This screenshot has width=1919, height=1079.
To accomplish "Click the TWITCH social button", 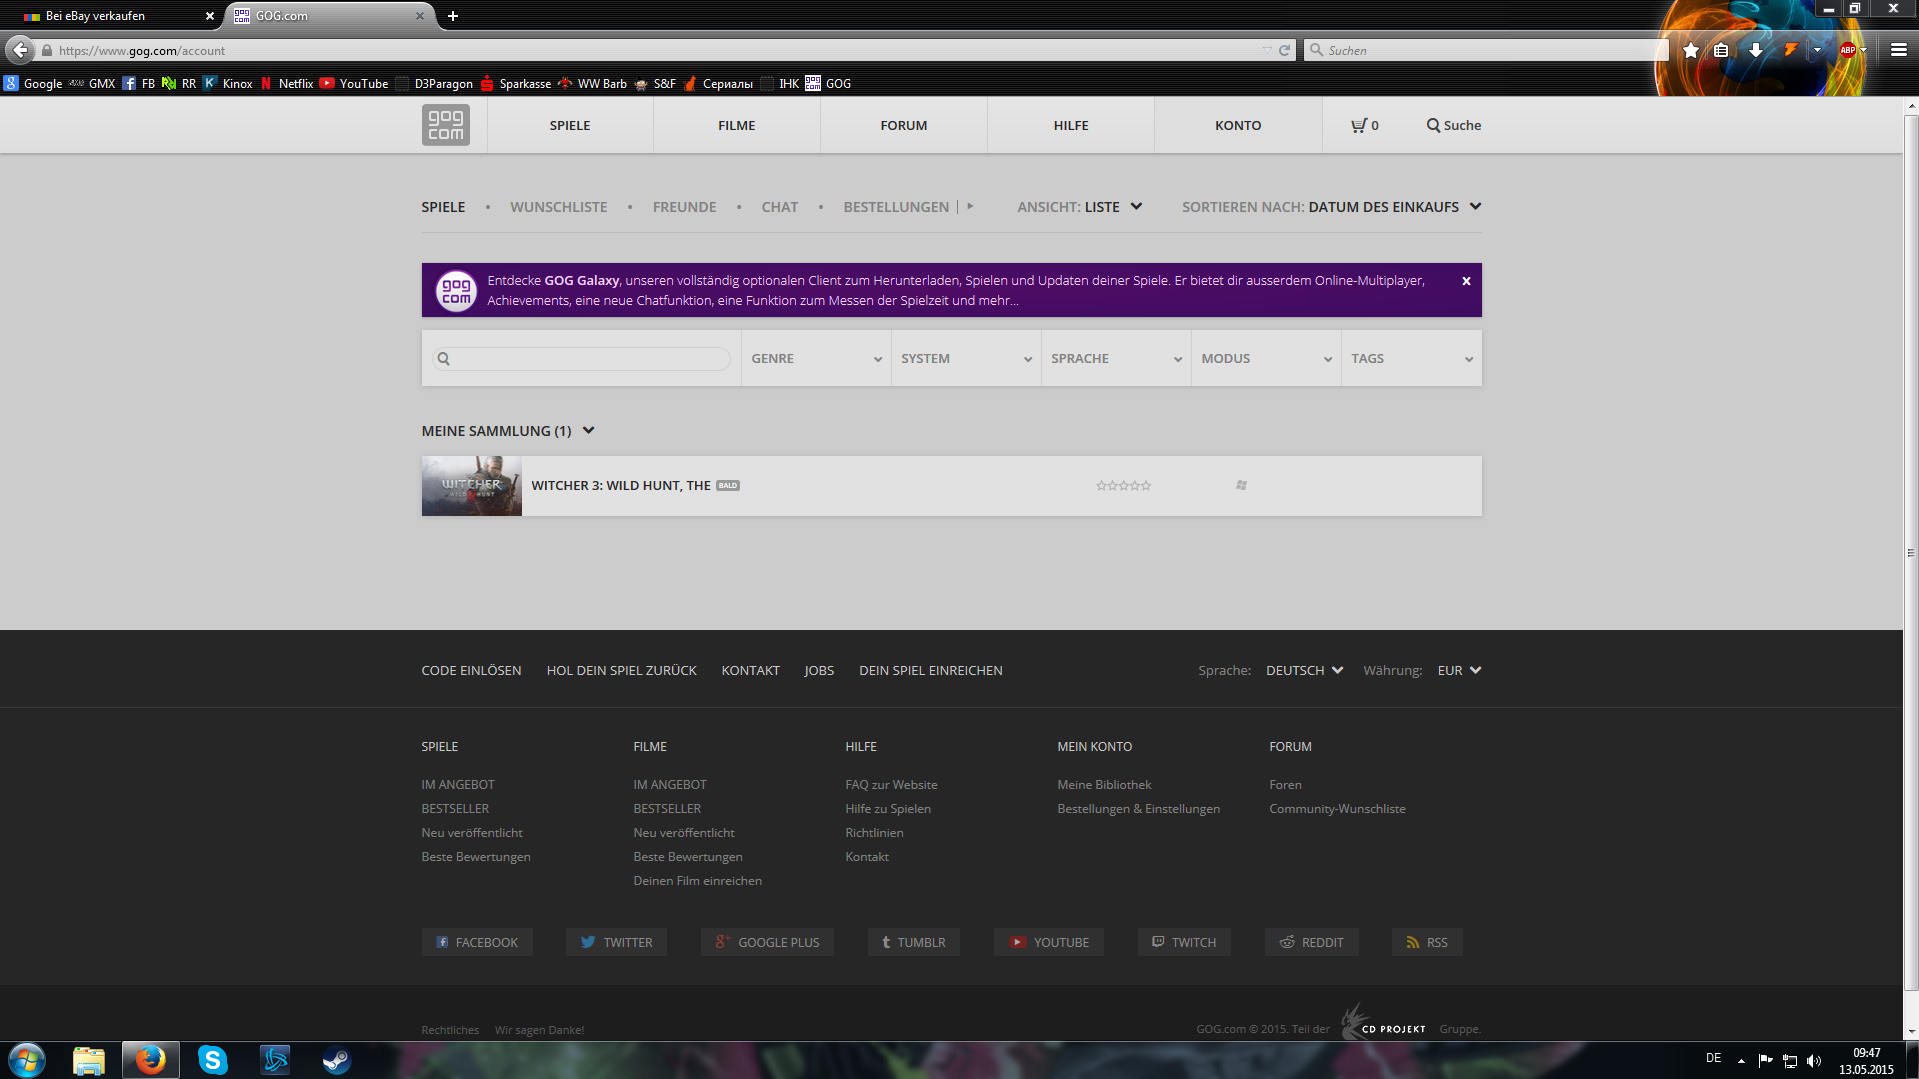I will coord(1184,942).
